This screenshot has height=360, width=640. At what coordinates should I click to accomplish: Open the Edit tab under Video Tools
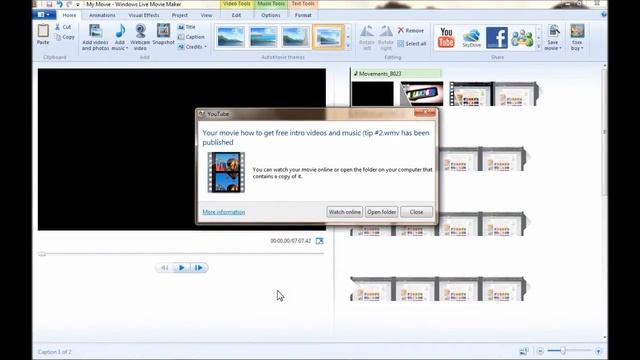tap(236, 15)
